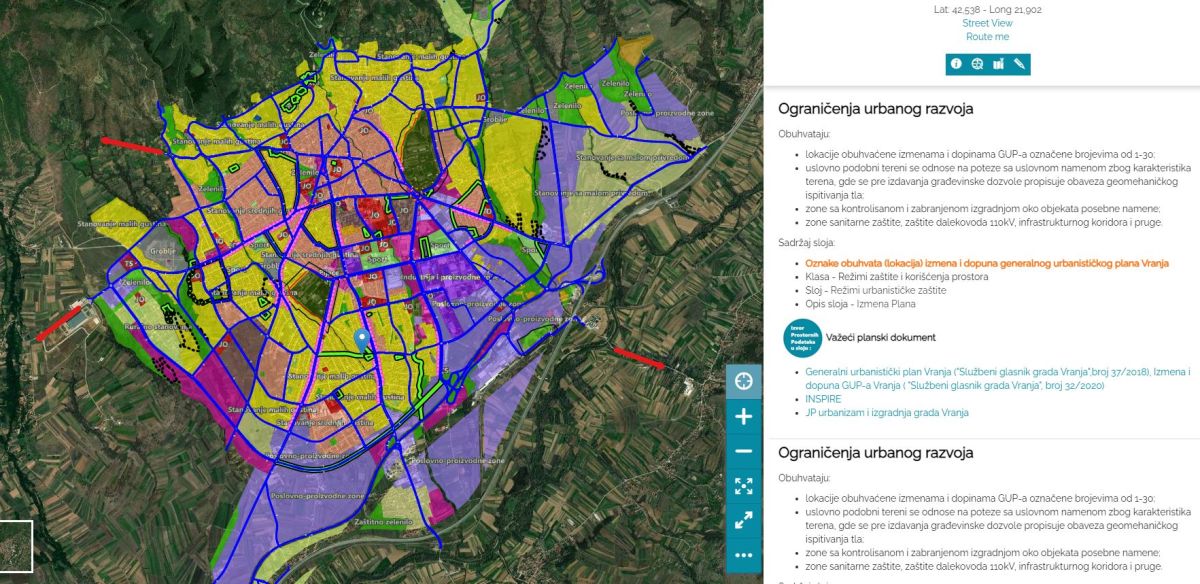
Task: Expand more map options with three dots
Action: (743, 554)
